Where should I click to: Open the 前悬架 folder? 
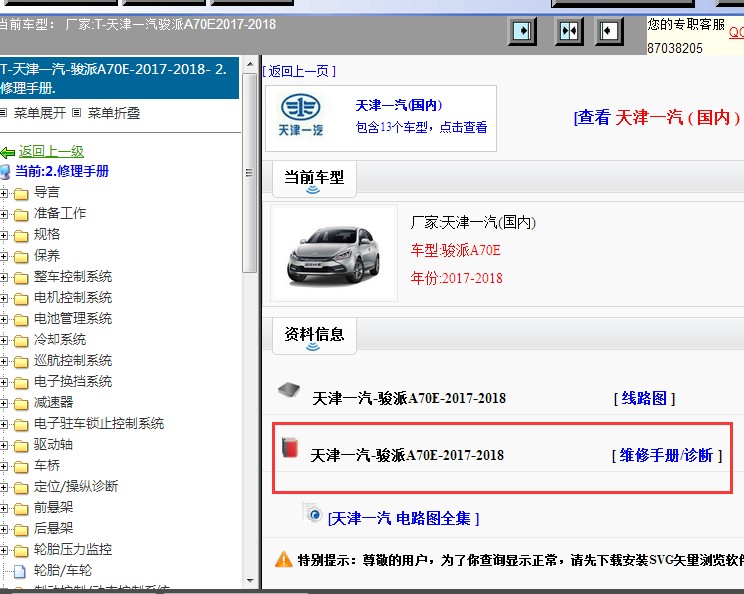pyautogui.click(x=53, y=507)
